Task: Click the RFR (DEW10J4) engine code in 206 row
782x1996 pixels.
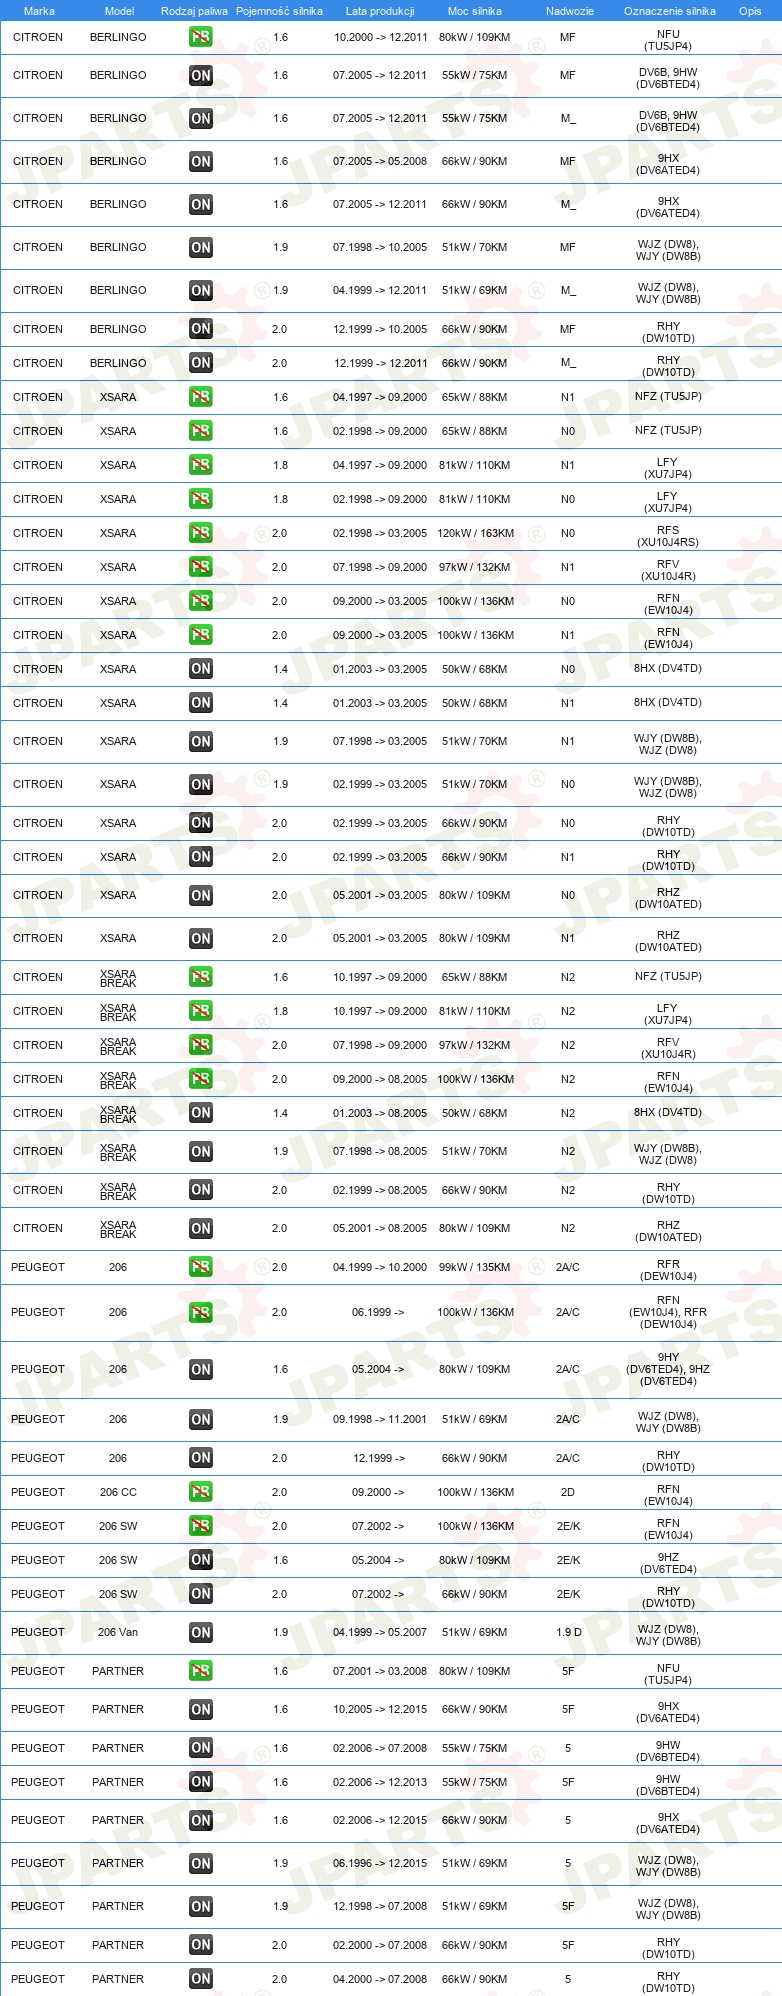Action: pyautogui.click(x=668, y=1270)
